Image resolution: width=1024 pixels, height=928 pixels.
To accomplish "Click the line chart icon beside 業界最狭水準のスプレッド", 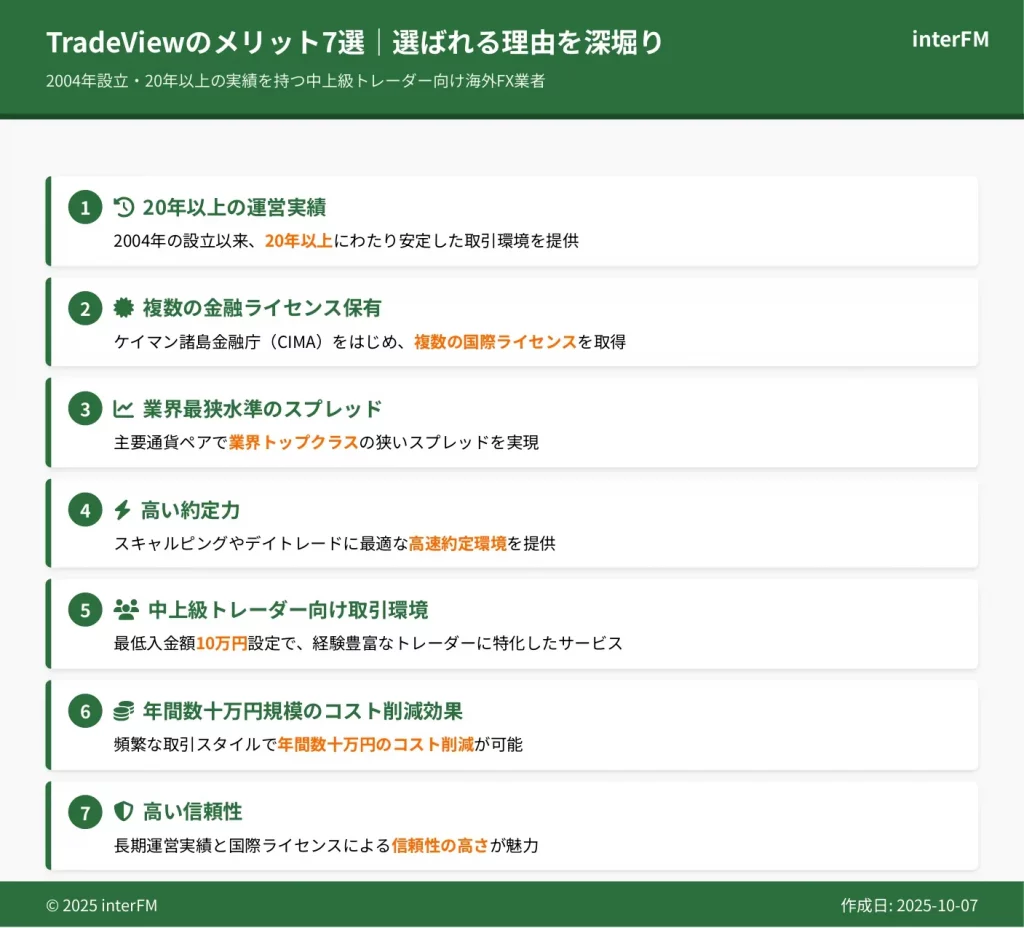I will (123, 408).
